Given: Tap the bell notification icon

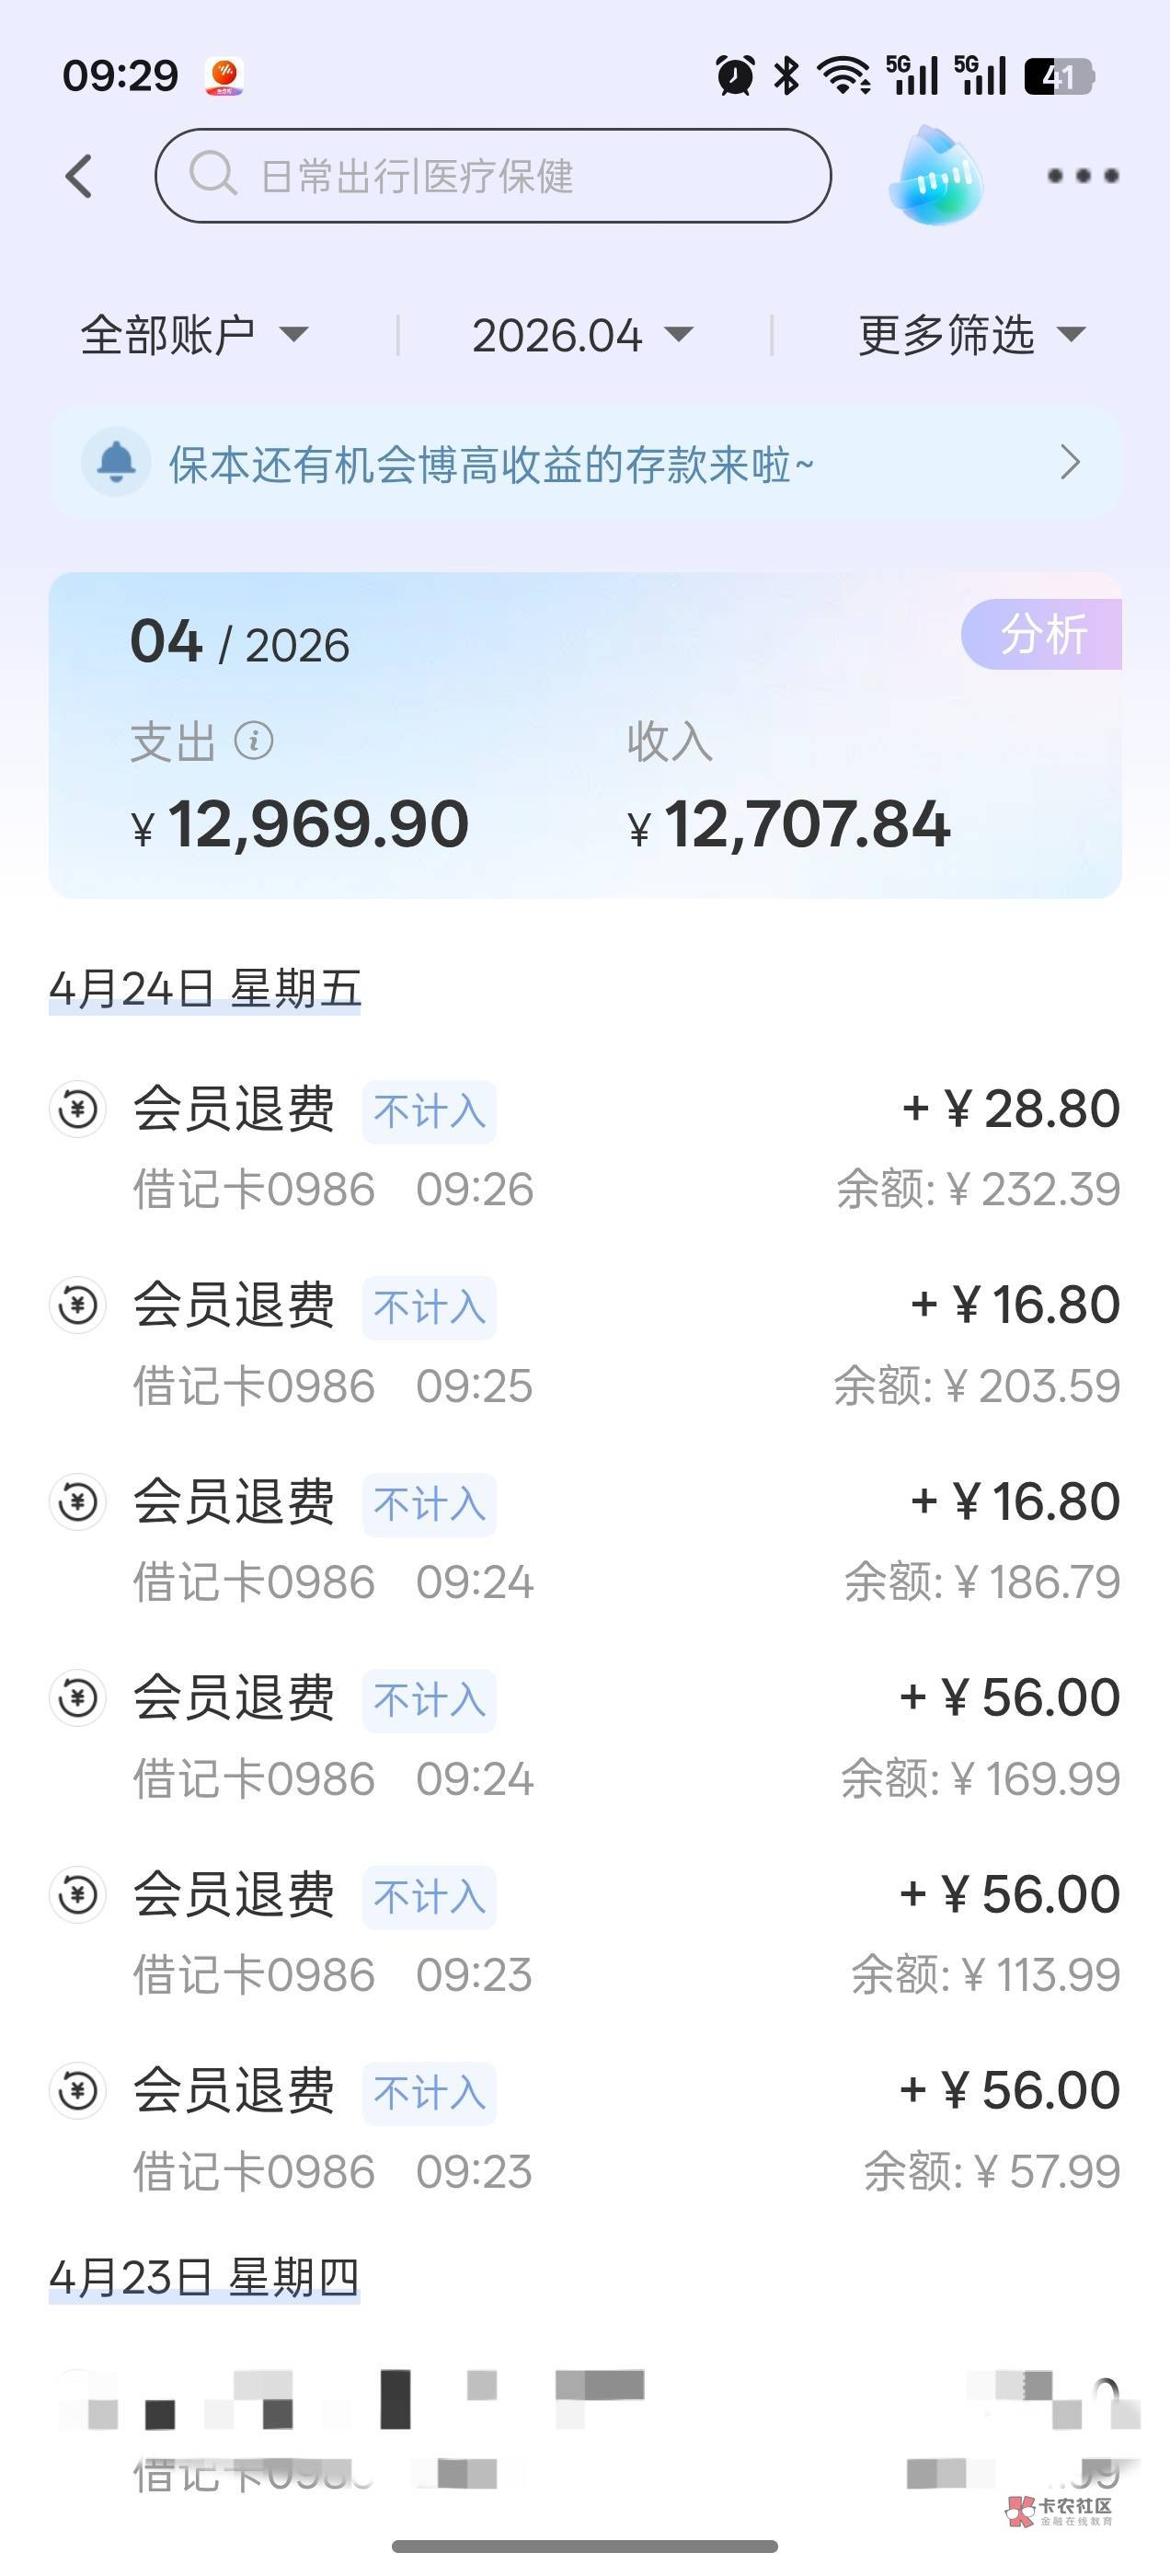Looking at the screenshot, I should tap(116, 462).
